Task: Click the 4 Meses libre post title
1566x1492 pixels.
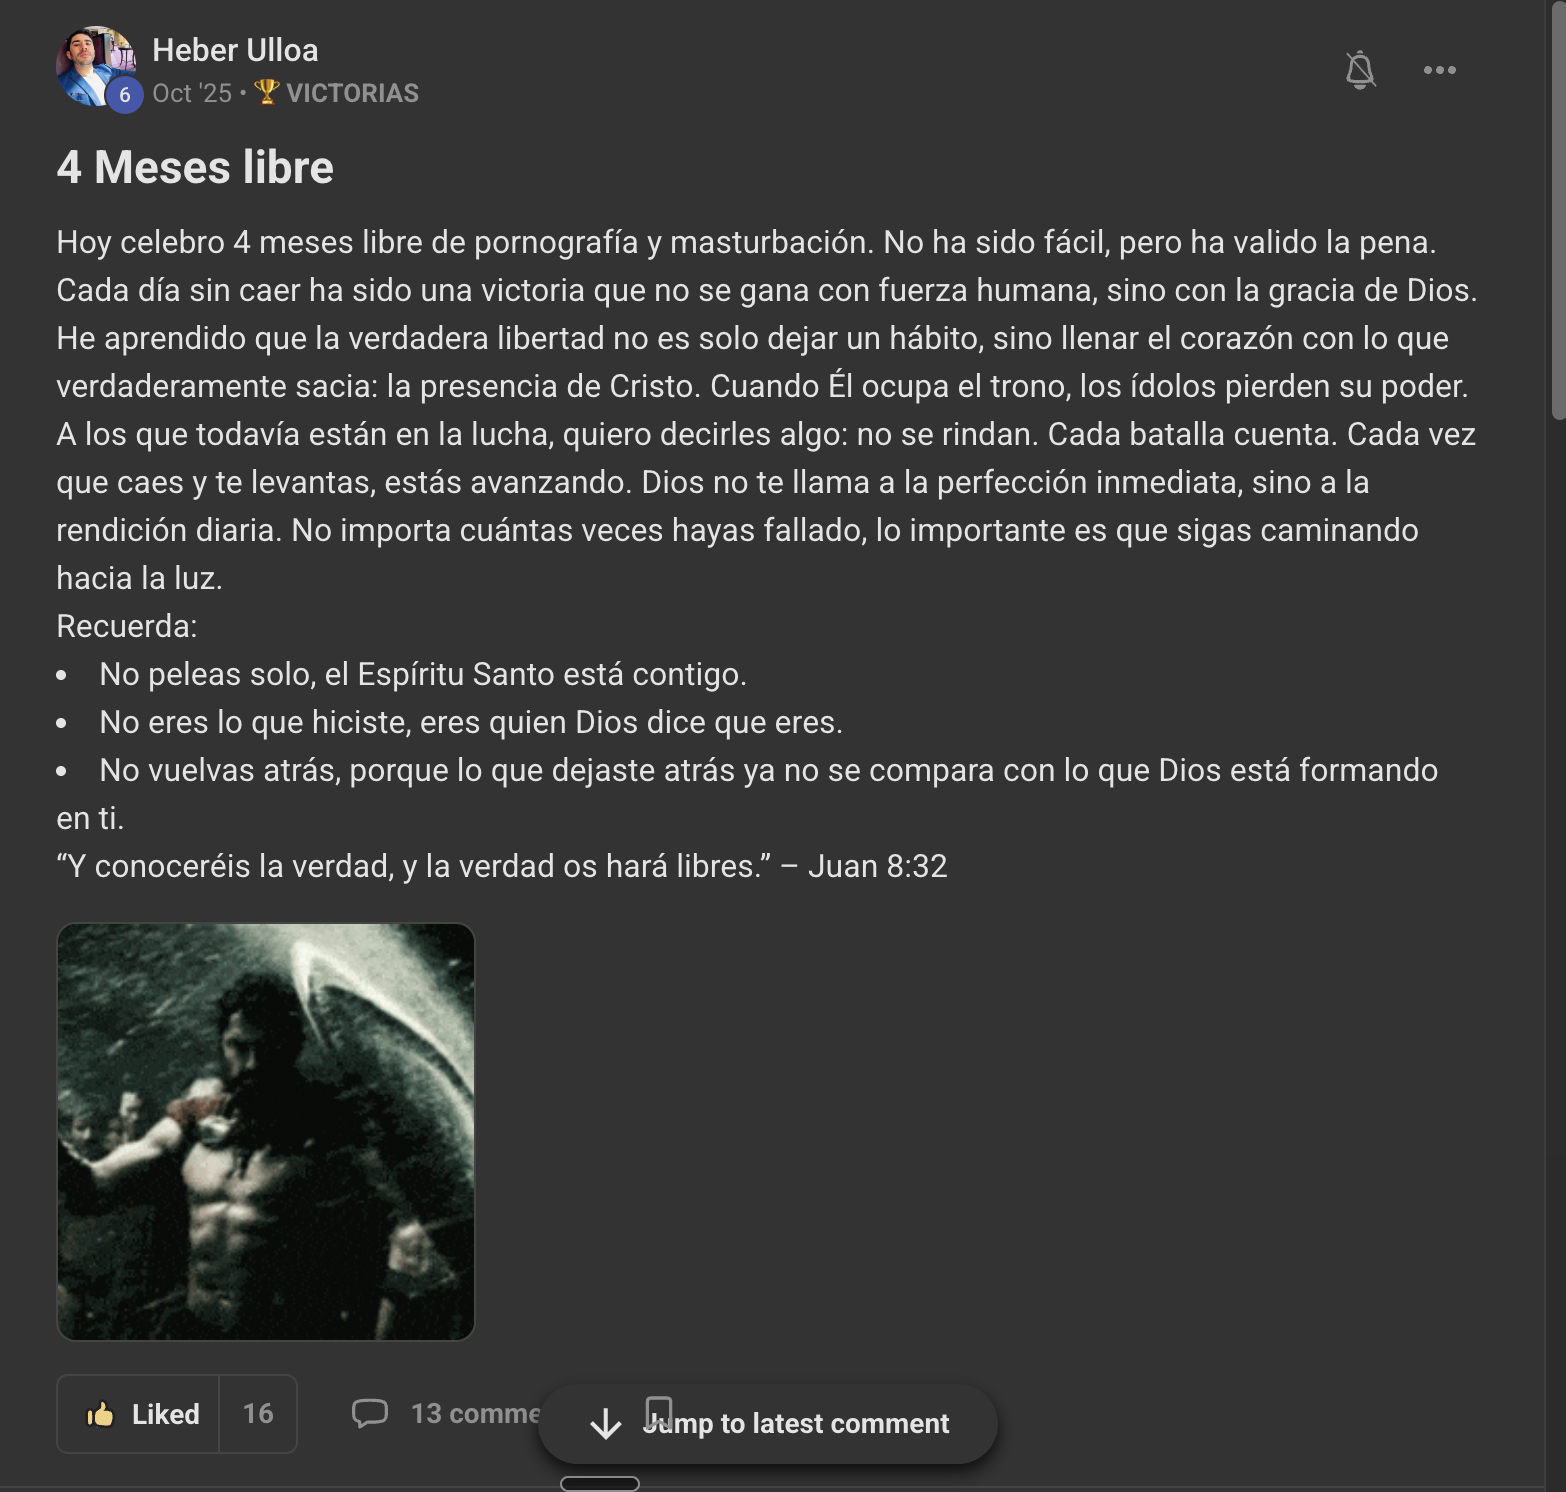Action: (195, 167)
